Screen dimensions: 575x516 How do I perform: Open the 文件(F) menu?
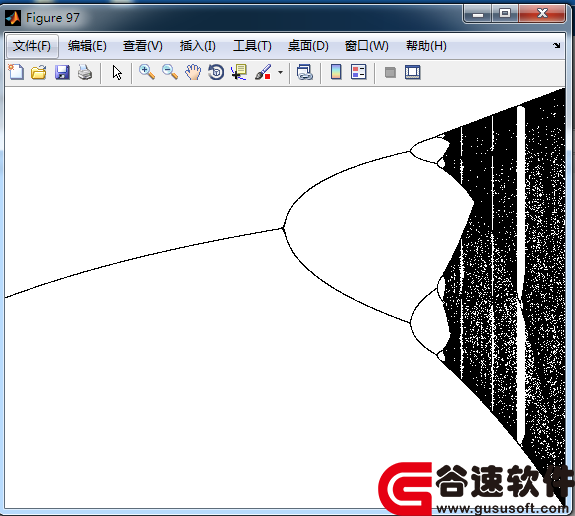32,46
